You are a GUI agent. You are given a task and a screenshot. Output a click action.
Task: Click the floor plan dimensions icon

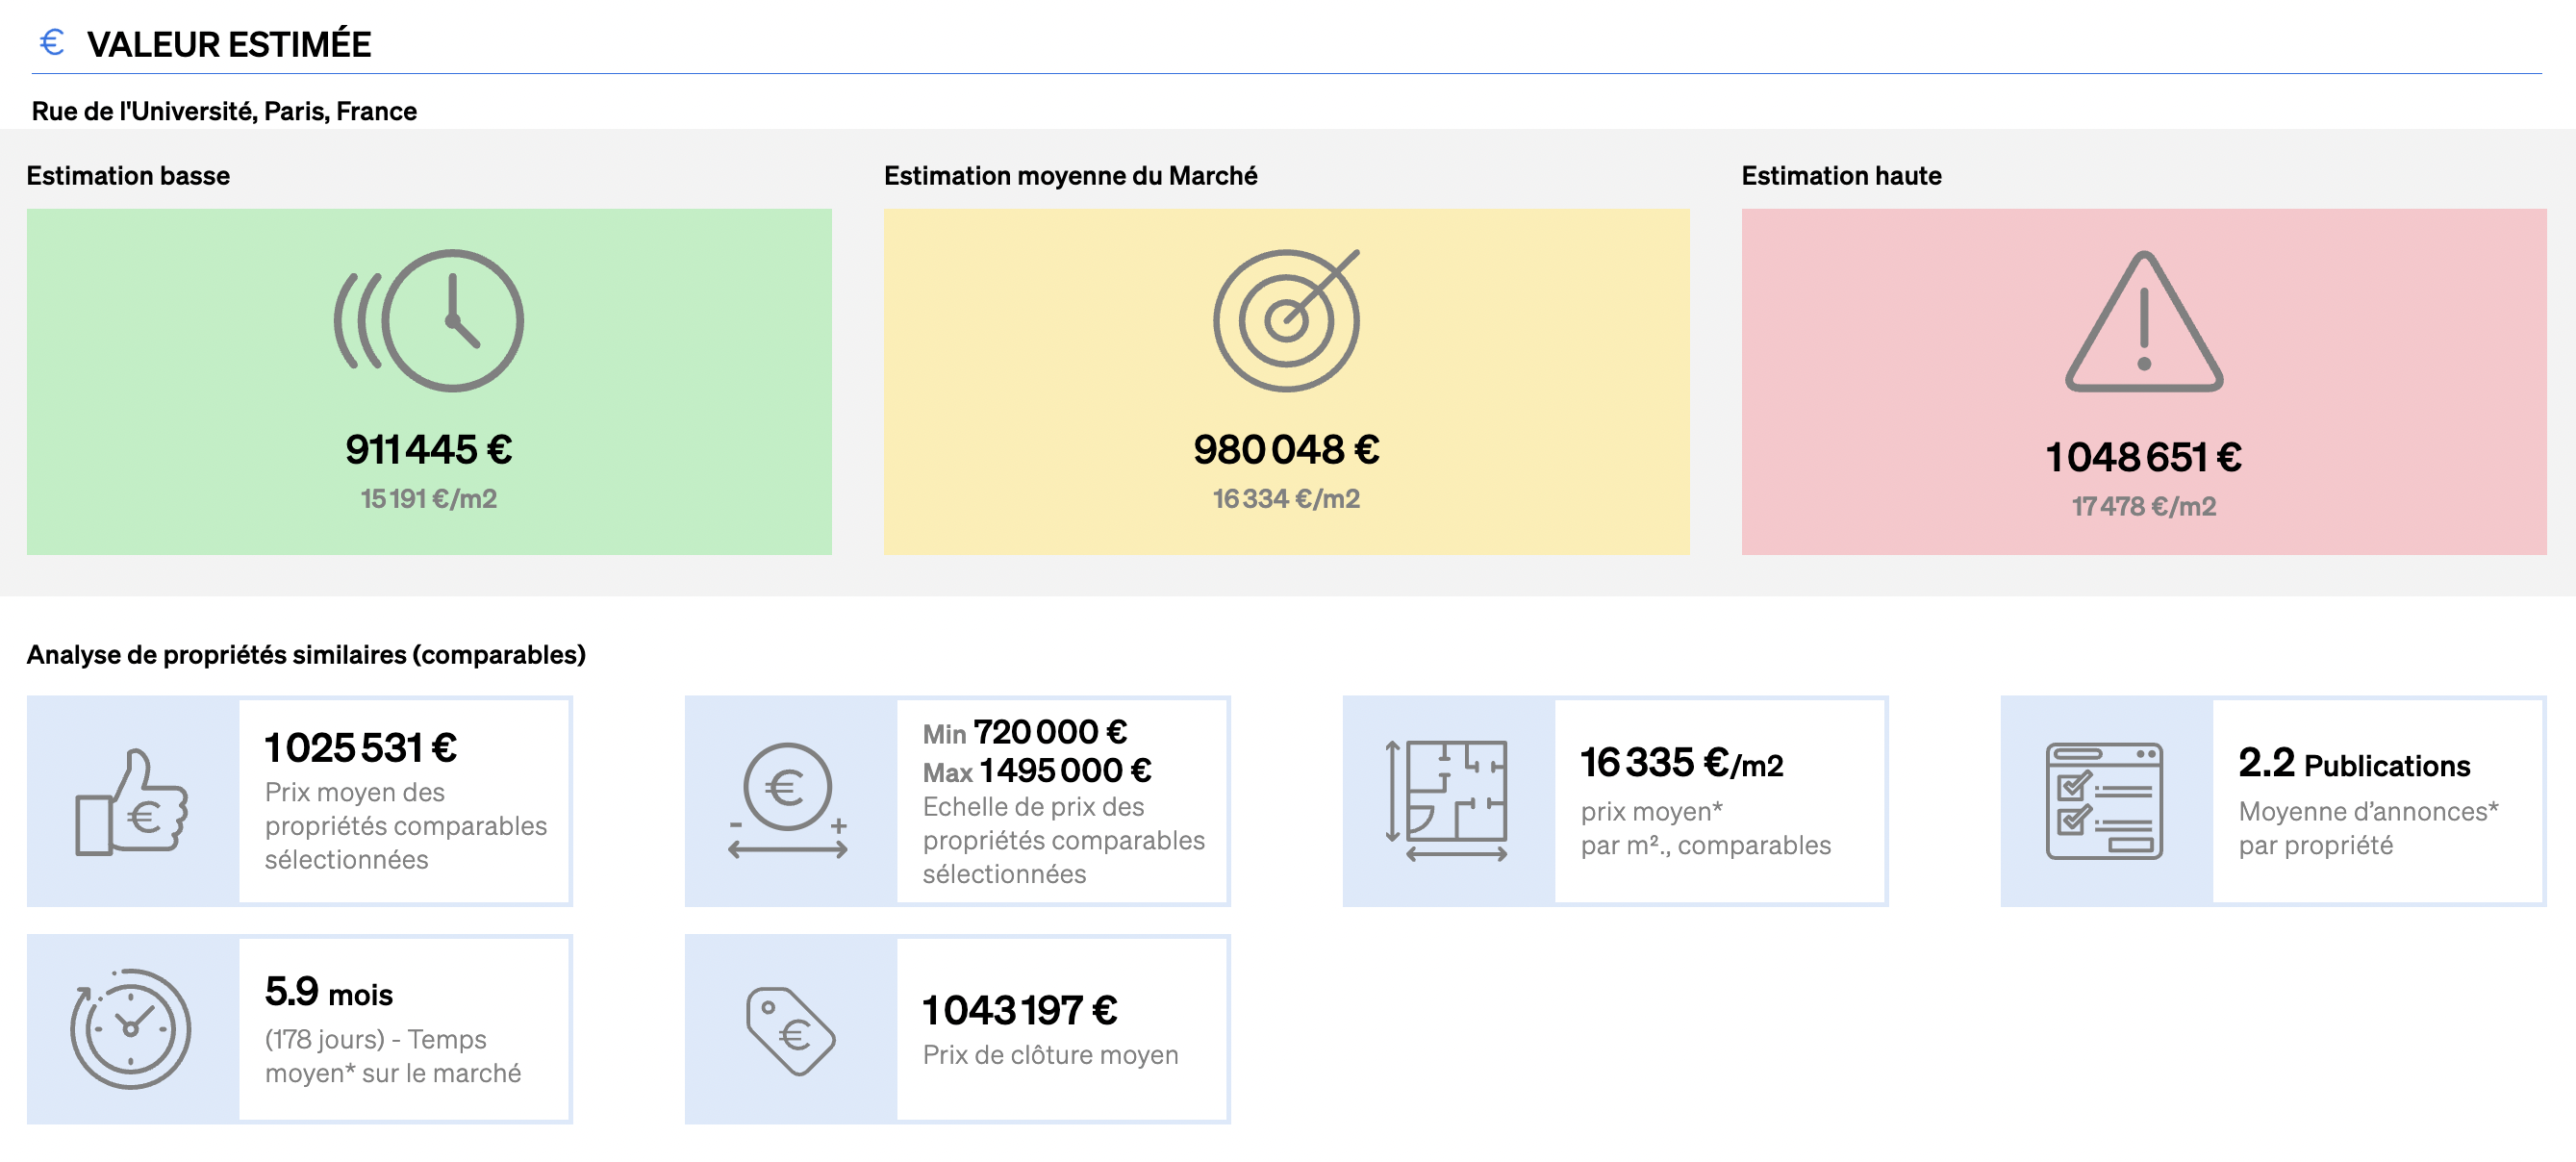pyautogui.click(x=1447, y=801)
